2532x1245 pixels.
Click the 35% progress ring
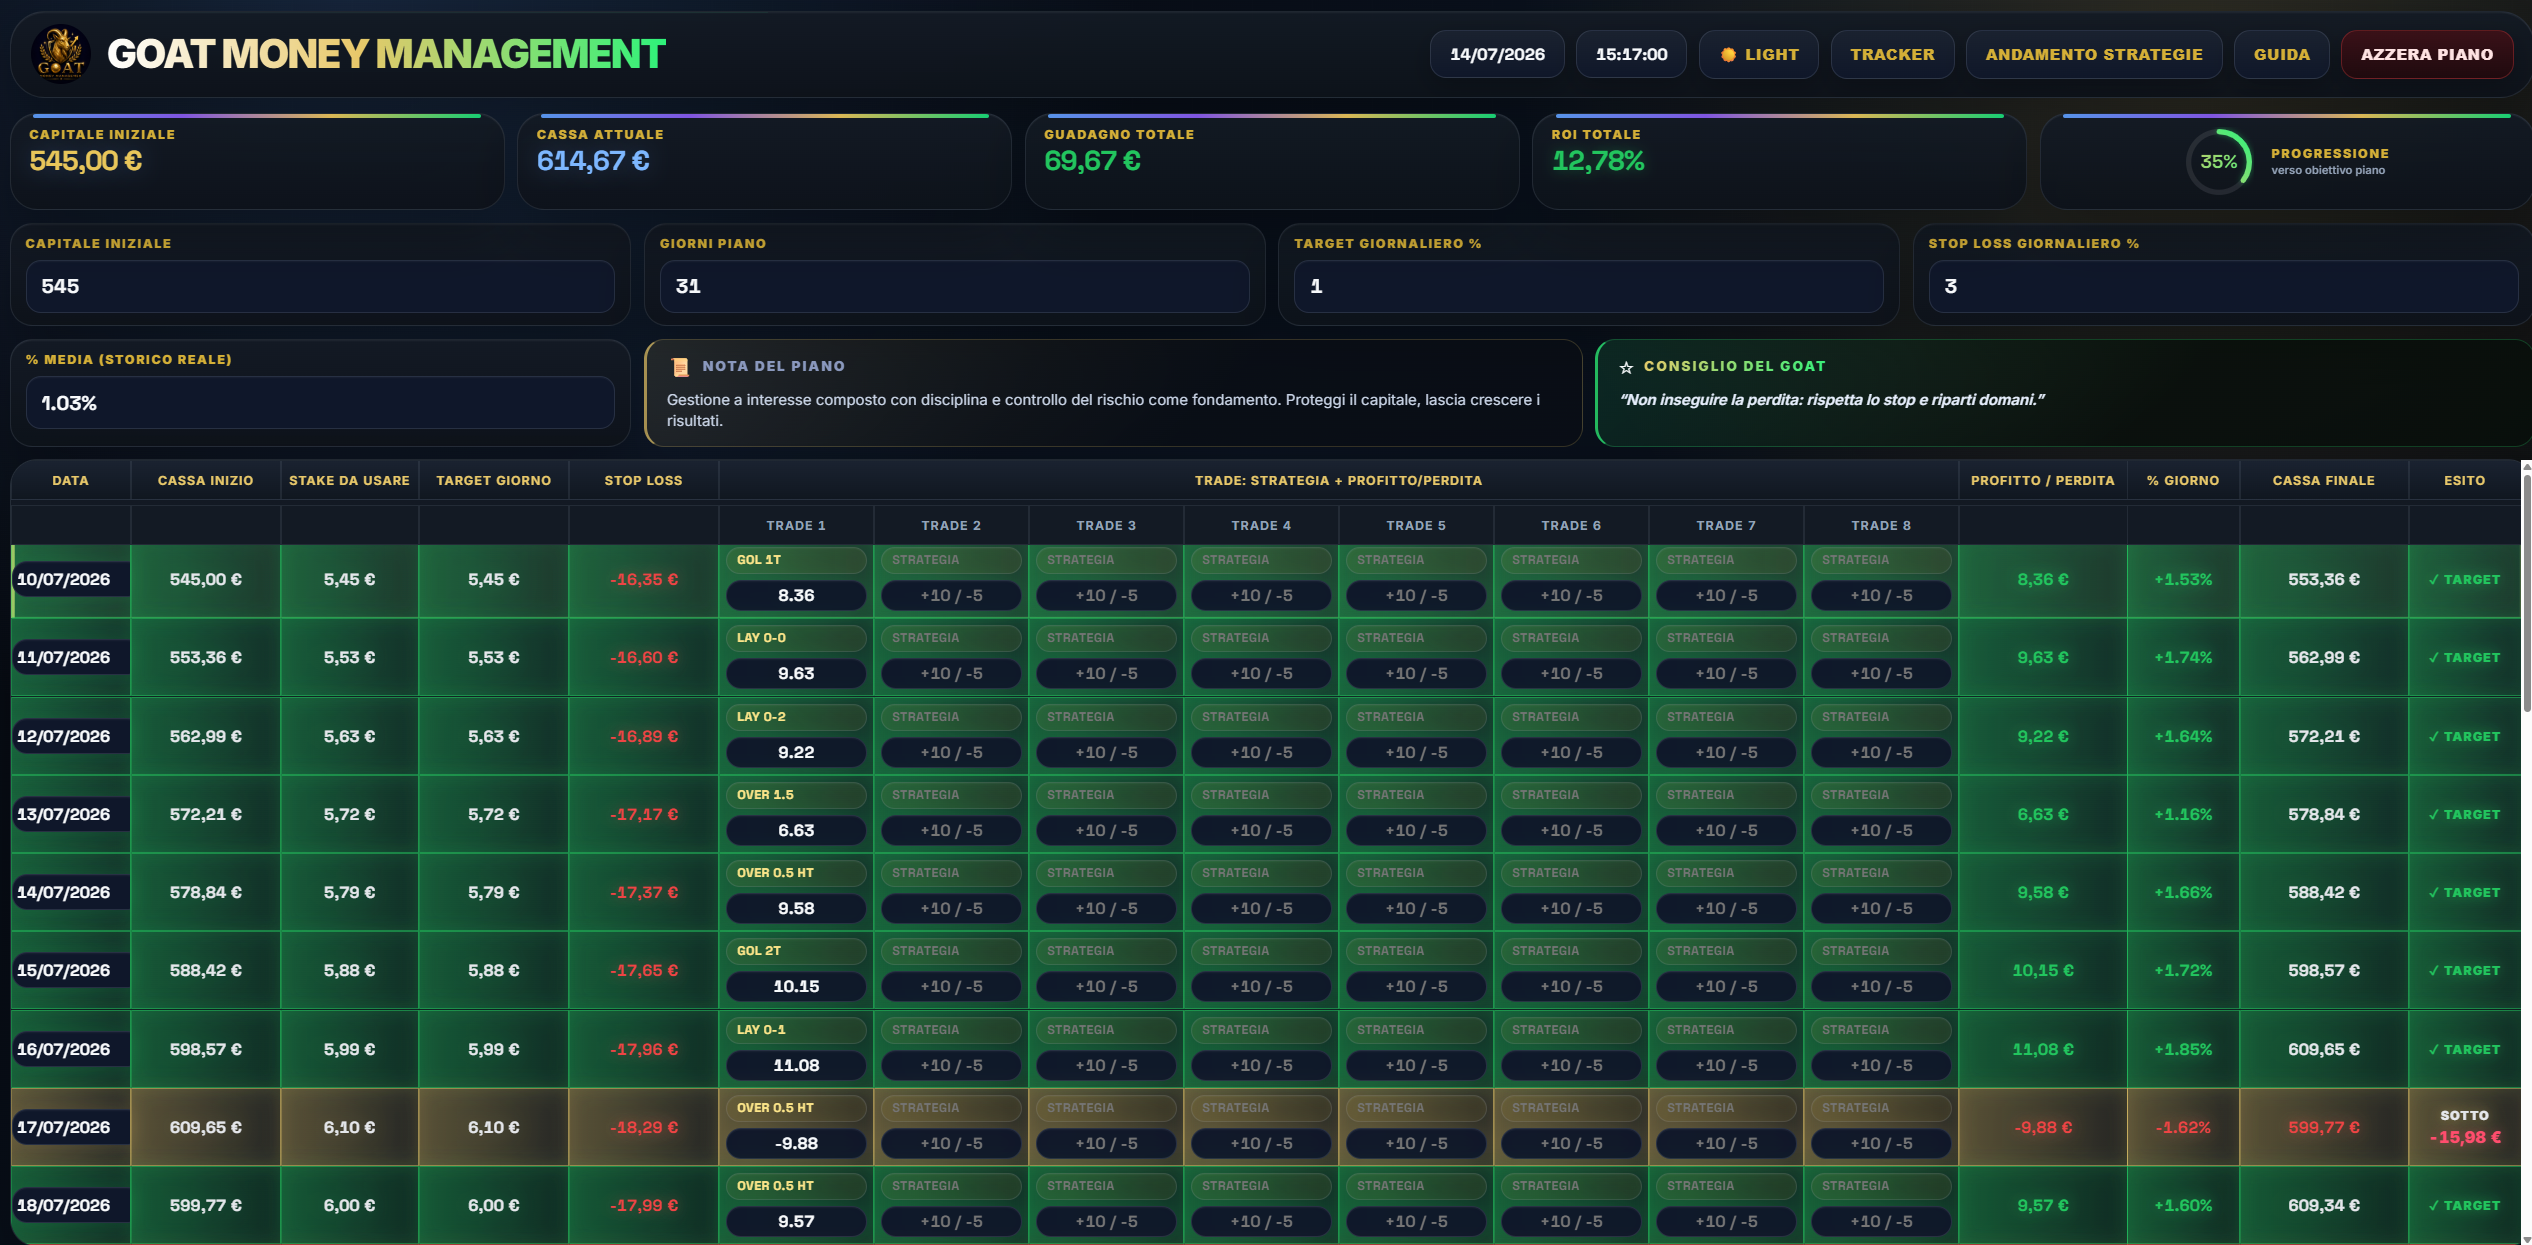tap(2218, 161)
